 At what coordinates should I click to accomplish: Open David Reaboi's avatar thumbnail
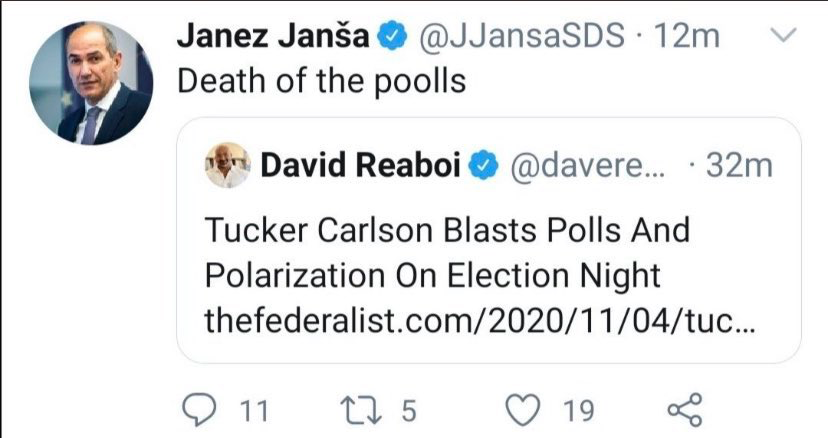(x=227, y=165)
